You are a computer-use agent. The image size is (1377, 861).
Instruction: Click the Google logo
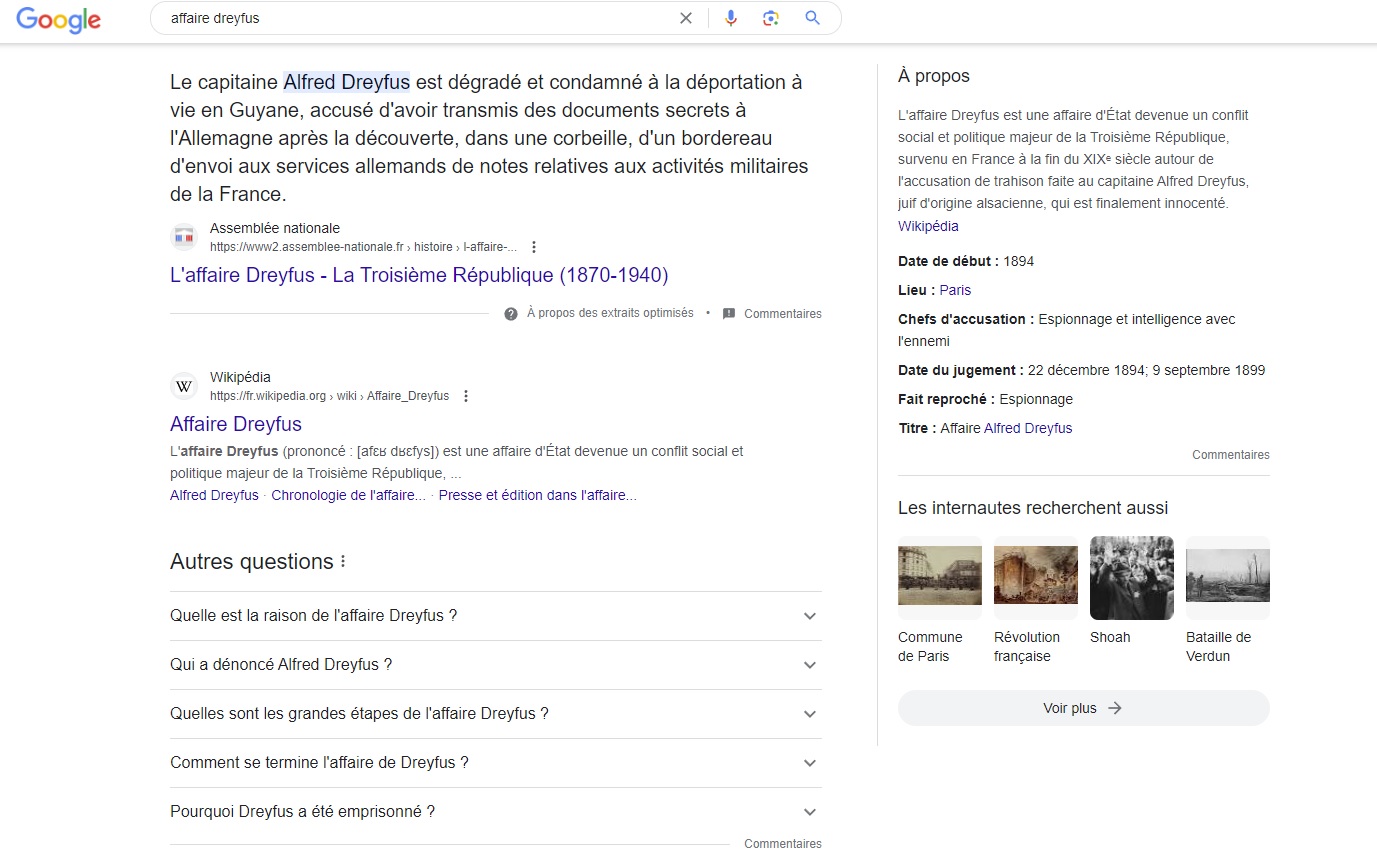tap(58, 19)
